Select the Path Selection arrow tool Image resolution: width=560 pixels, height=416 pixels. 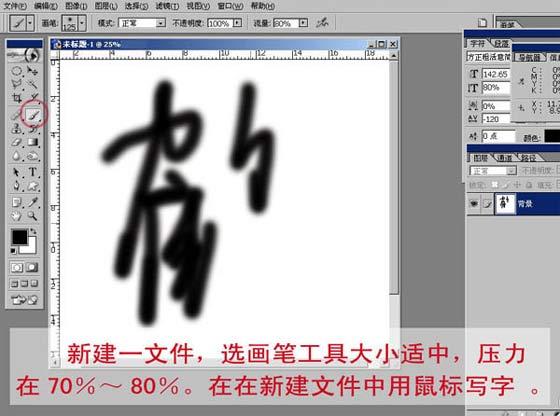16,172
